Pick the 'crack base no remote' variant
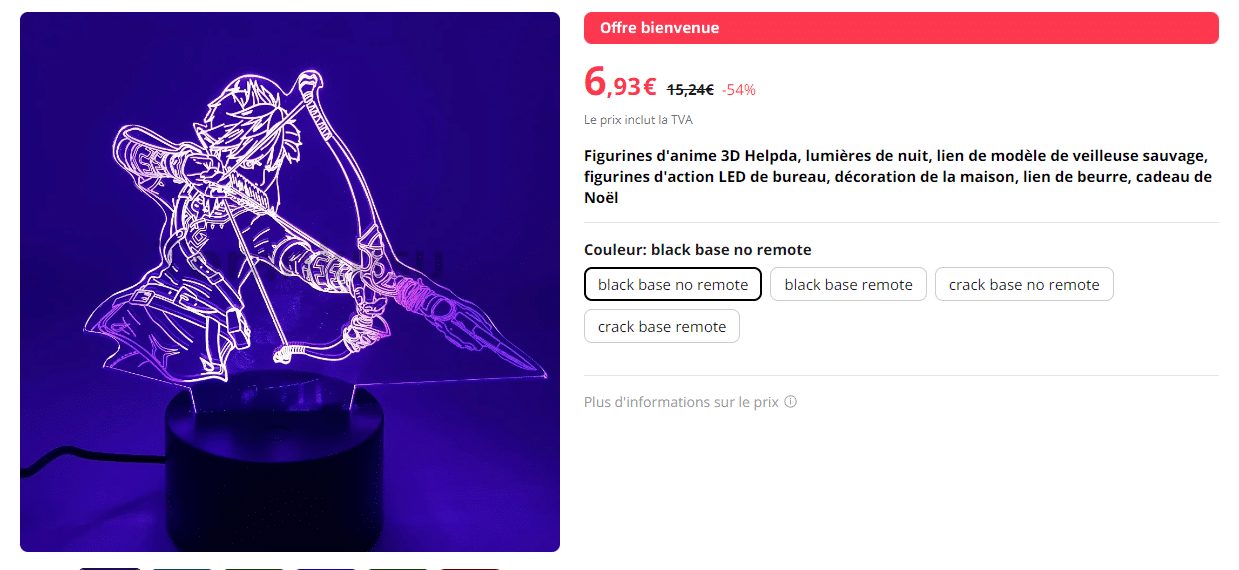The height and width of the screenshot is (570, 1239). pos(1024,284)
